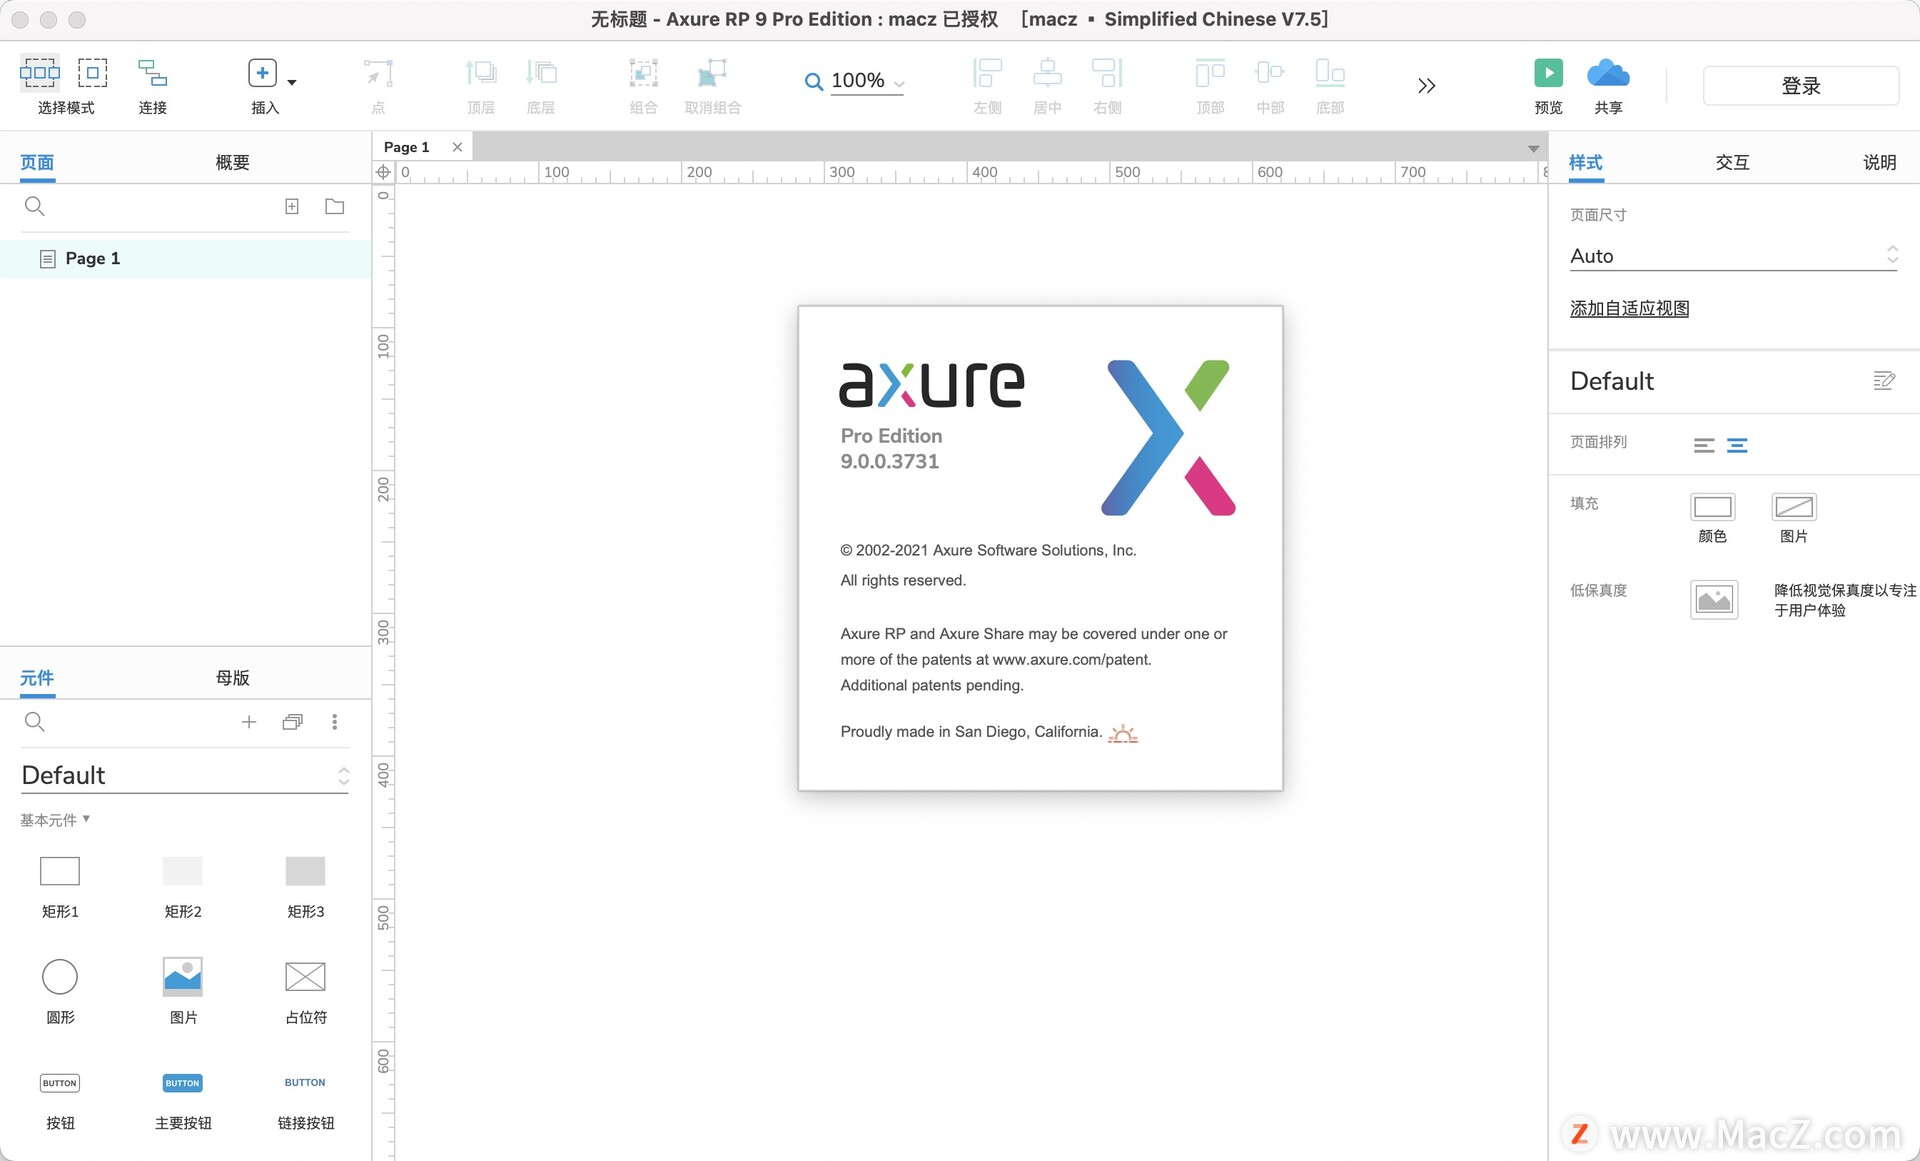Click the 左侧 align left icon
Screen dimensions: 1920x1161
pyautogui.click(x=987, y=73)
